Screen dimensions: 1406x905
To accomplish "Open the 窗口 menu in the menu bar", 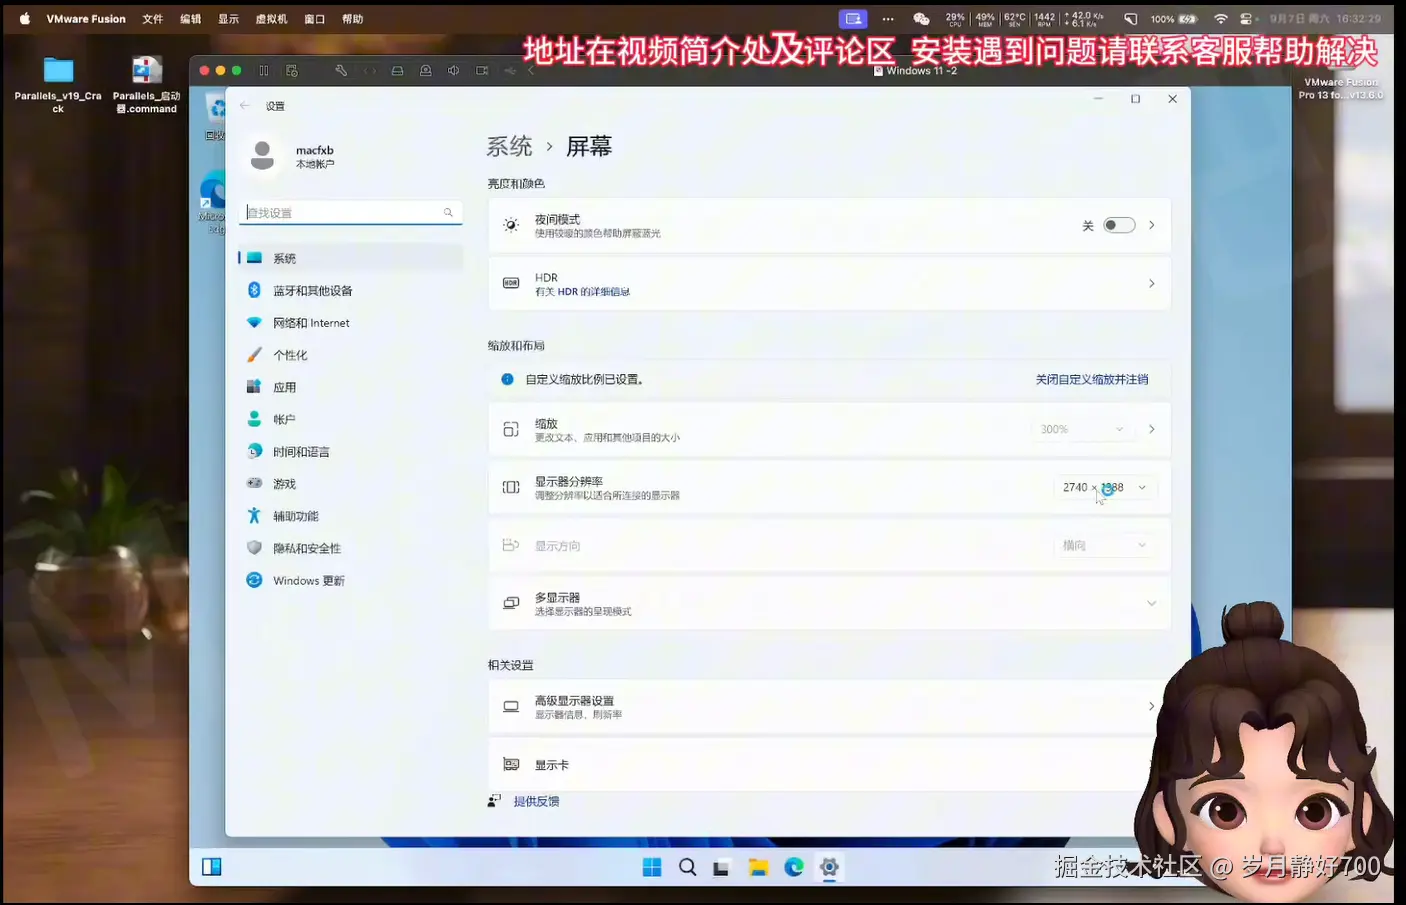I will (x=314, y=18).
